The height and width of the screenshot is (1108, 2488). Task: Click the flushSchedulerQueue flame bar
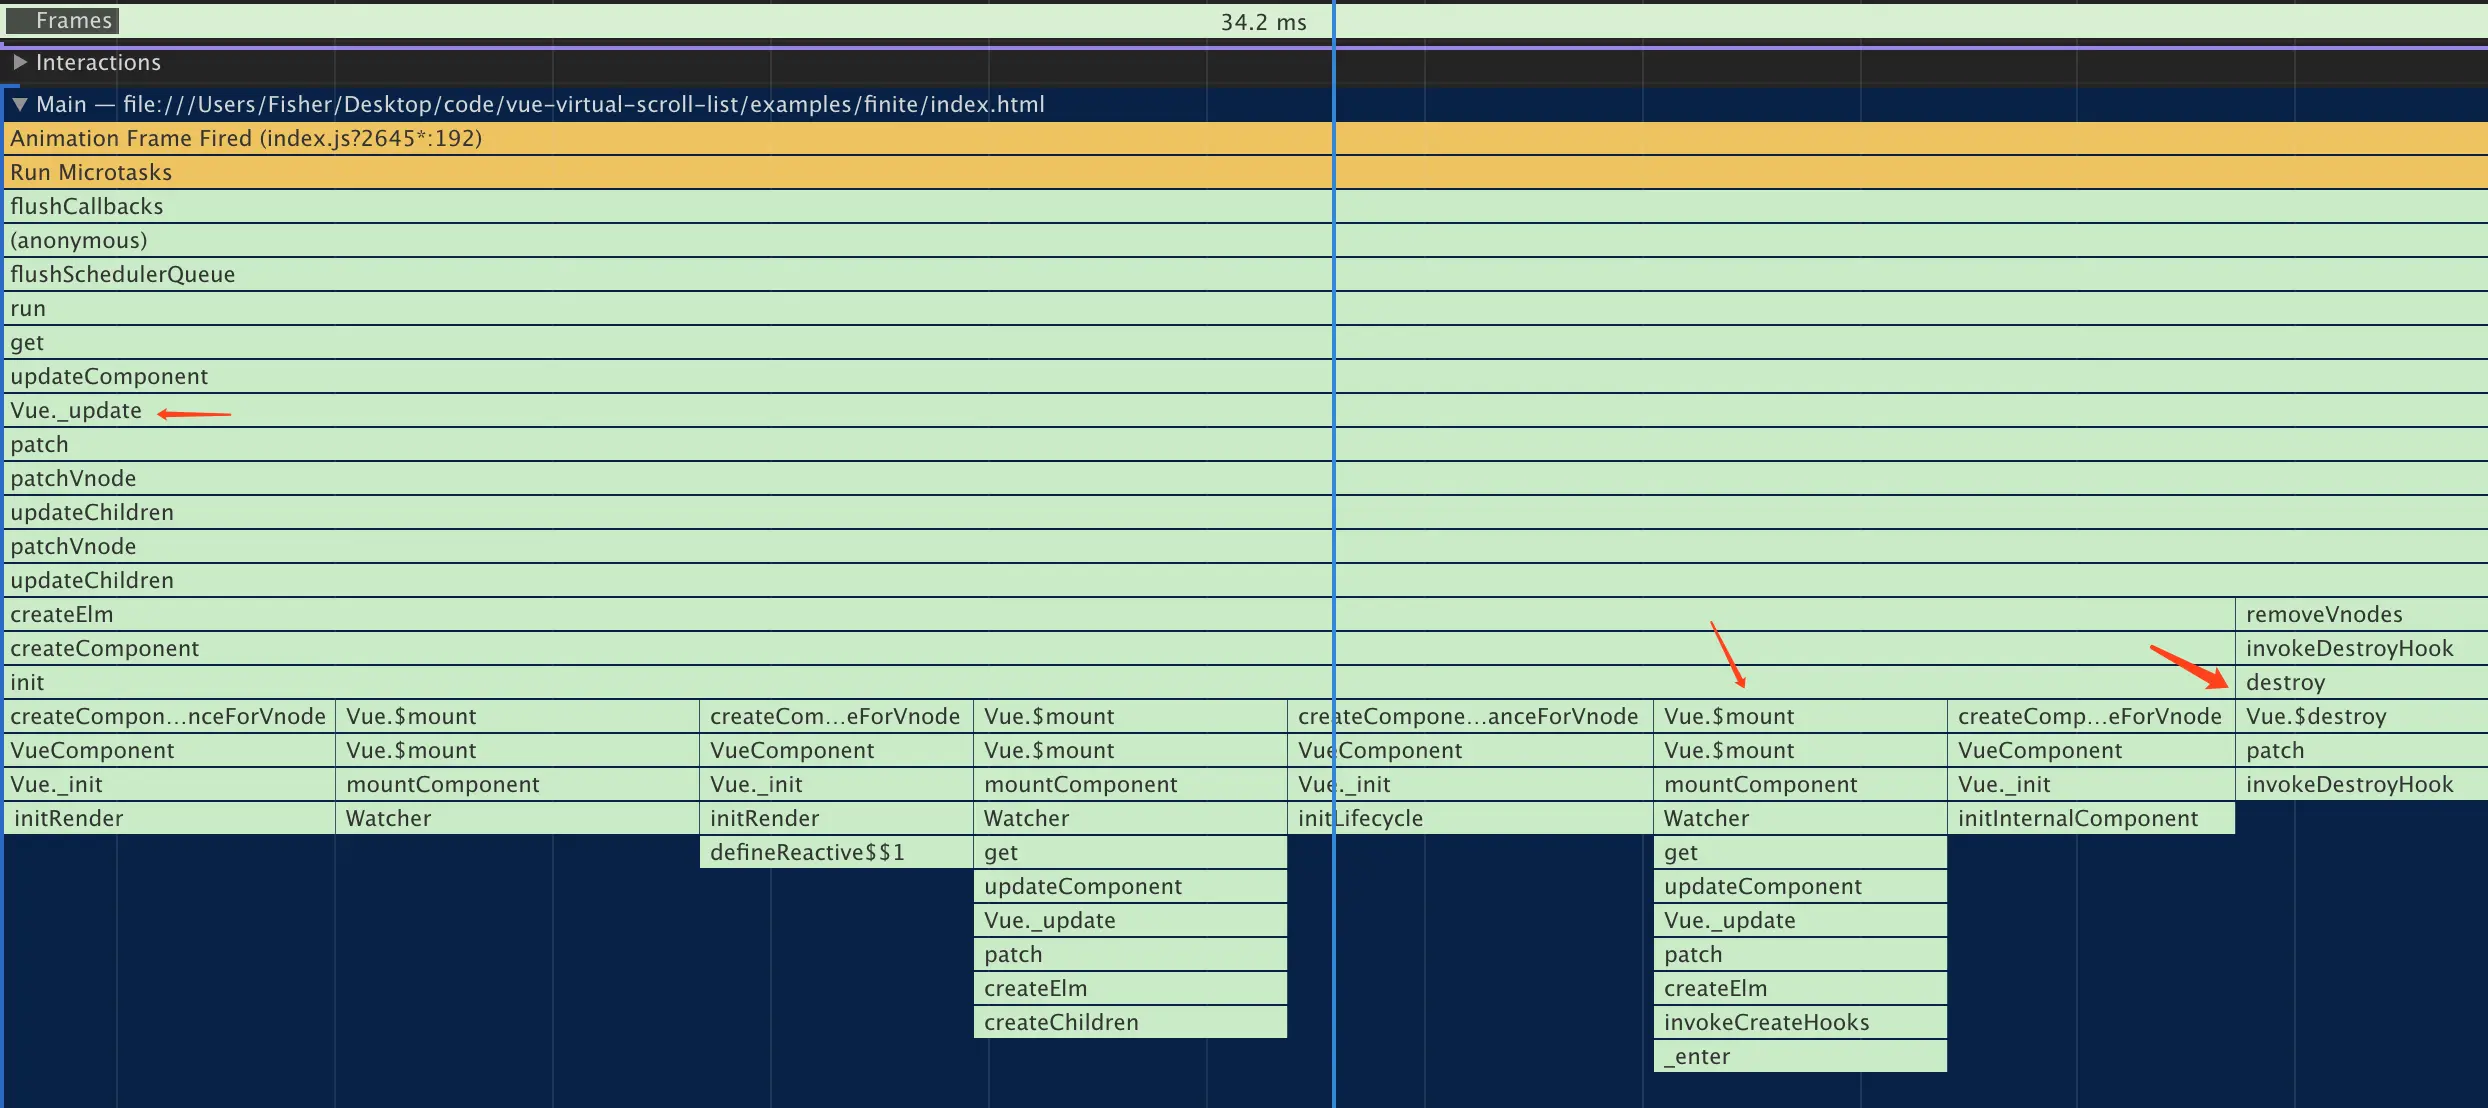point(123,274)
